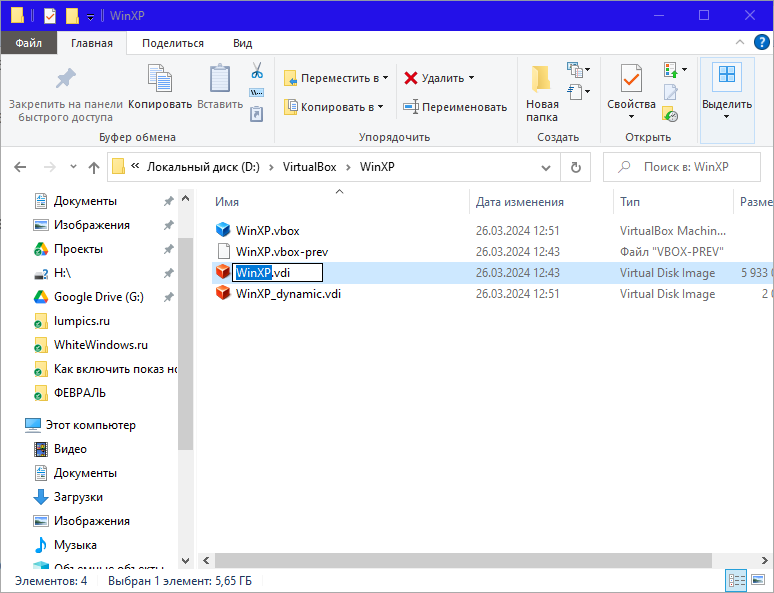Open the Delete (Удалить) dropdown arrow

click(471, 78)
